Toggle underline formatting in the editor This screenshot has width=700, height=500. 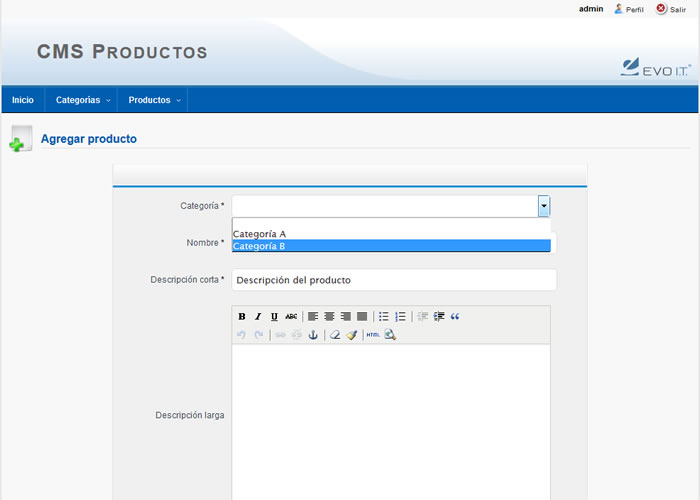(274, 317)
